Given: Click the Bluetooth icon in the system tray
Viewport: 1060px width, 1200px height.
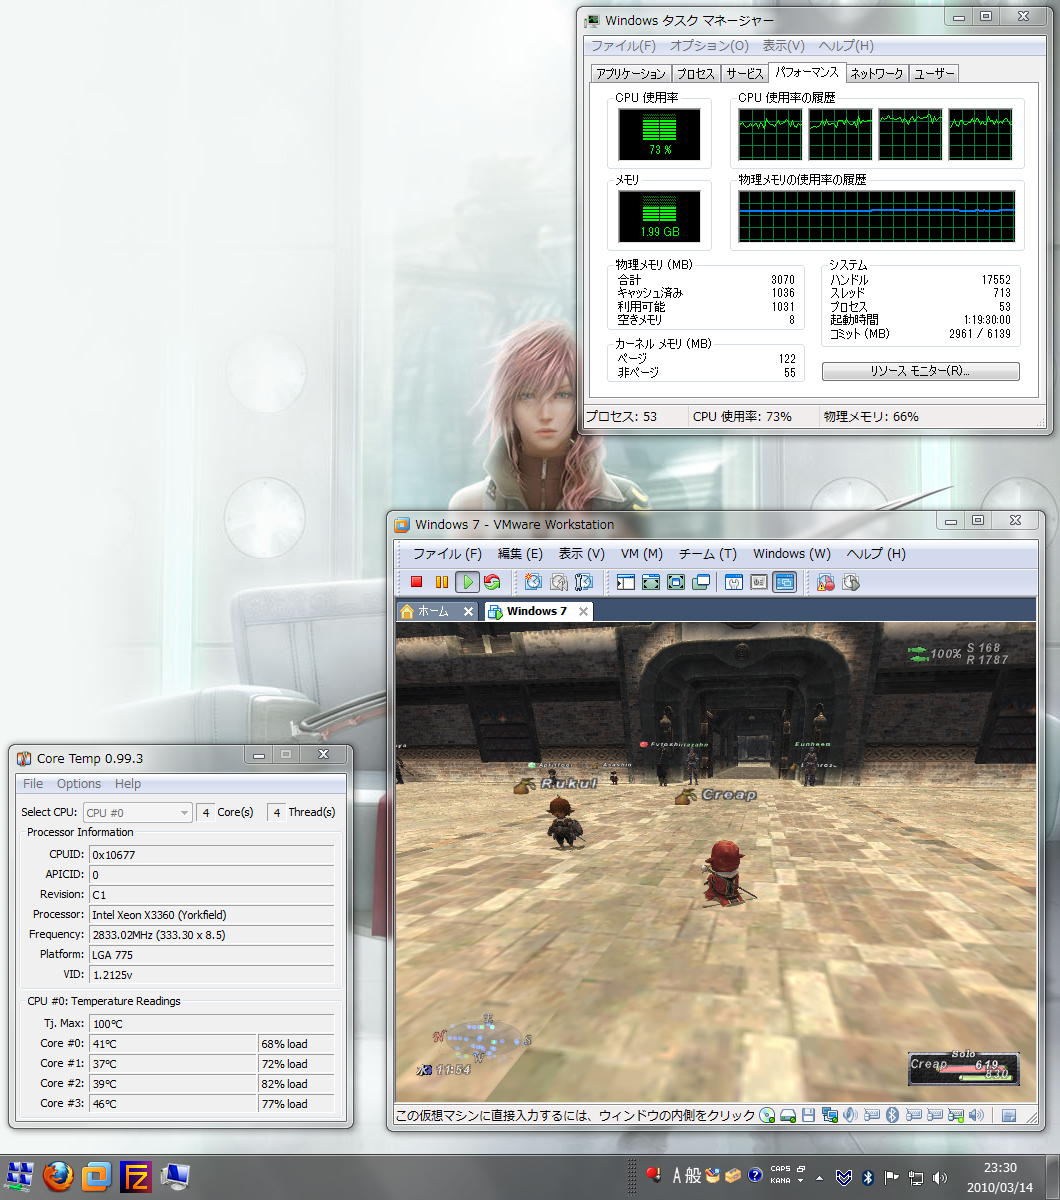Looking at the screenshot, I should point(868,1177).
